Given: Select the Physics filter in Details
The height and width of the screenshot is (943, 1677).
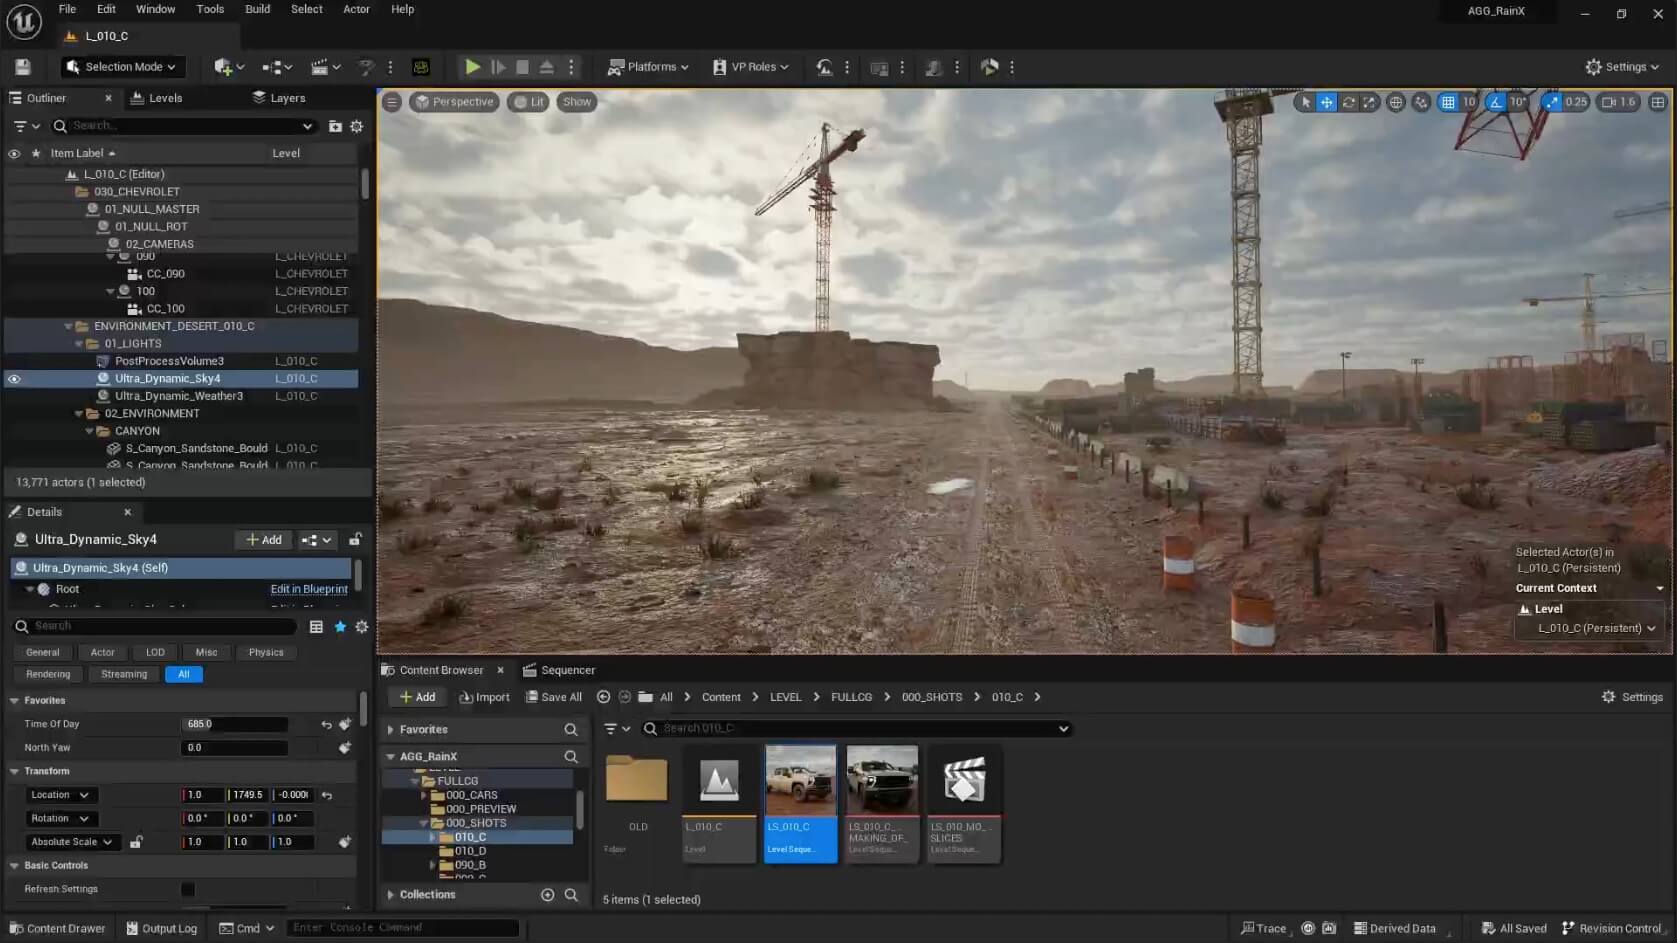Looking at the screenshot, I should coord(266,652).
